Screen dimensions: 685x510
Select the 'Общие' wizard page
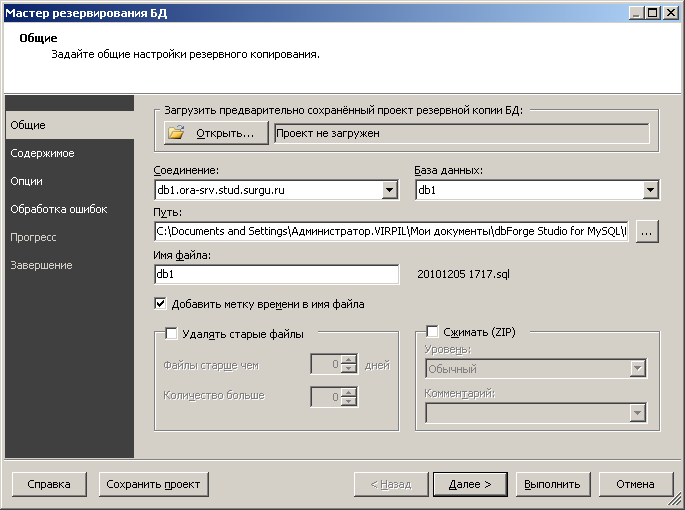69,125
